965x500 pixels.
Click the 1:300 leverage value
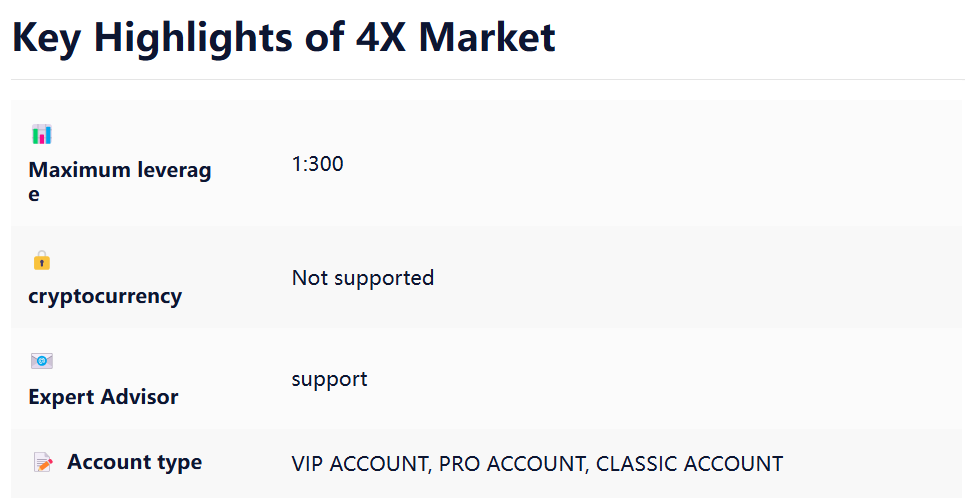point(318,164)
